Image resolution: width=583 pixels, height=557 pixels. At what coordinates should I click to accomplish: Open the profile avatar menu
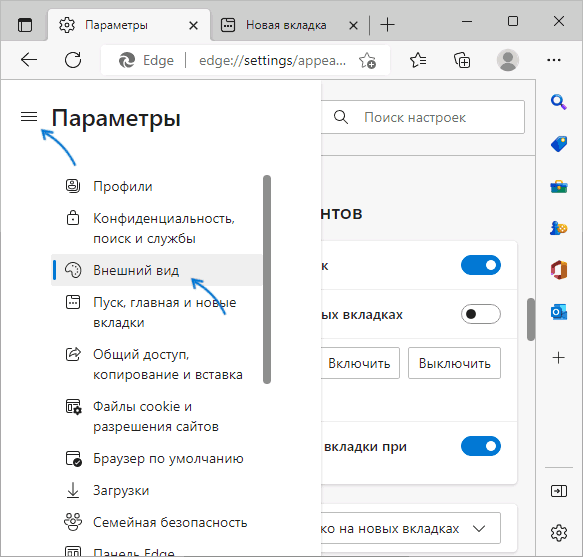508,59
